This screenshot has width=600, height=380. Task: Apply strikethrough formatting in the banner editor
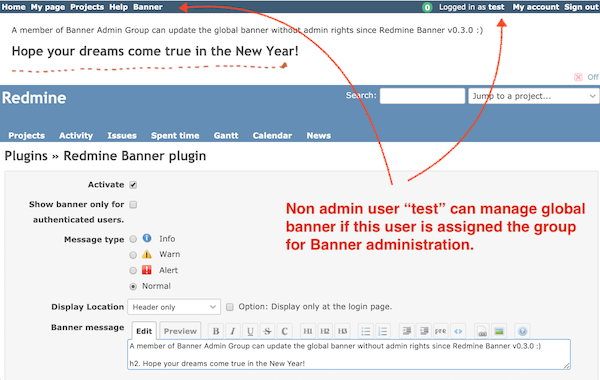coord(267,331)
